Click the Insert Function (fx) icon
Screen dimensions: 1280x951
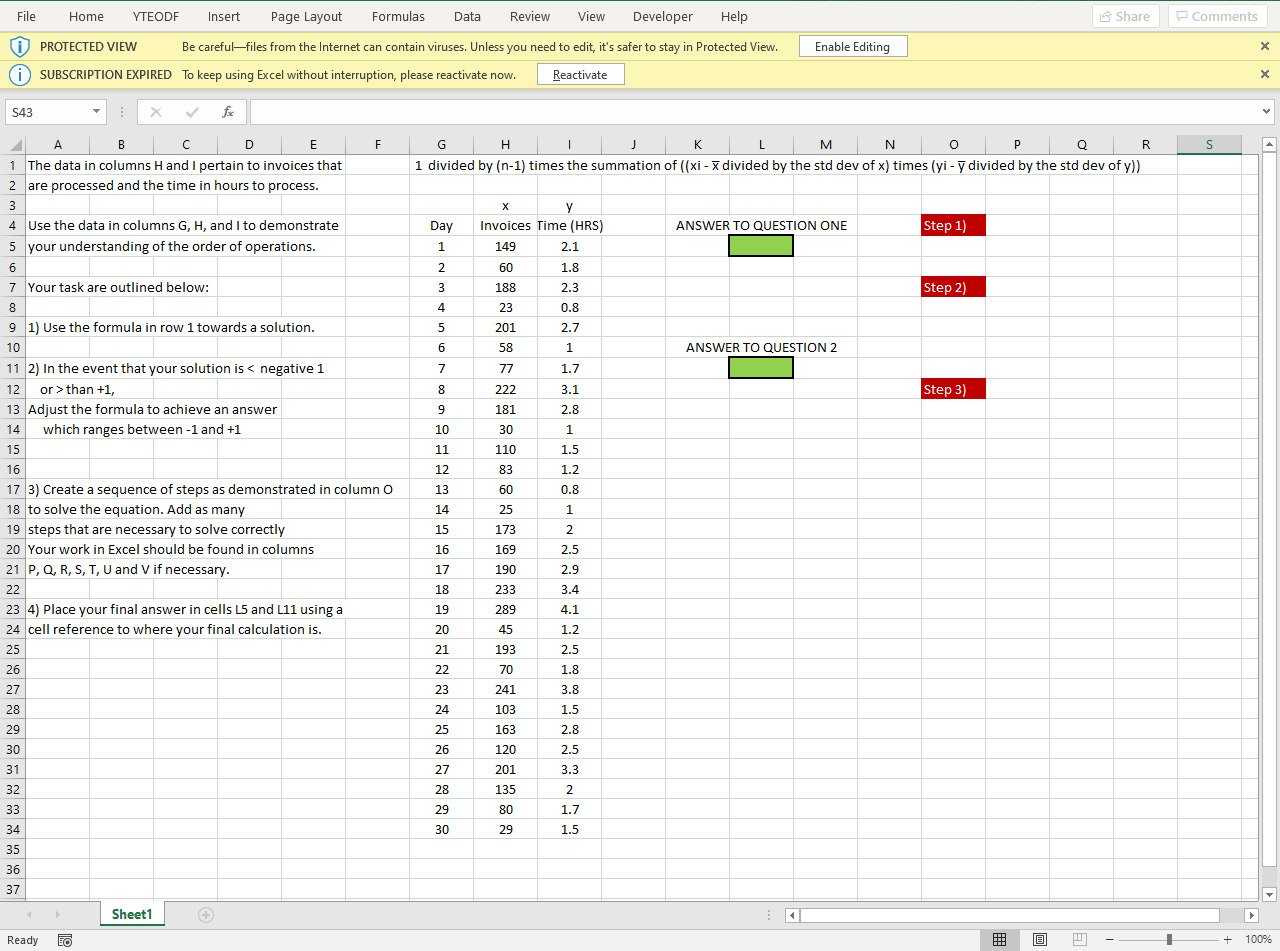coord(227,111)
